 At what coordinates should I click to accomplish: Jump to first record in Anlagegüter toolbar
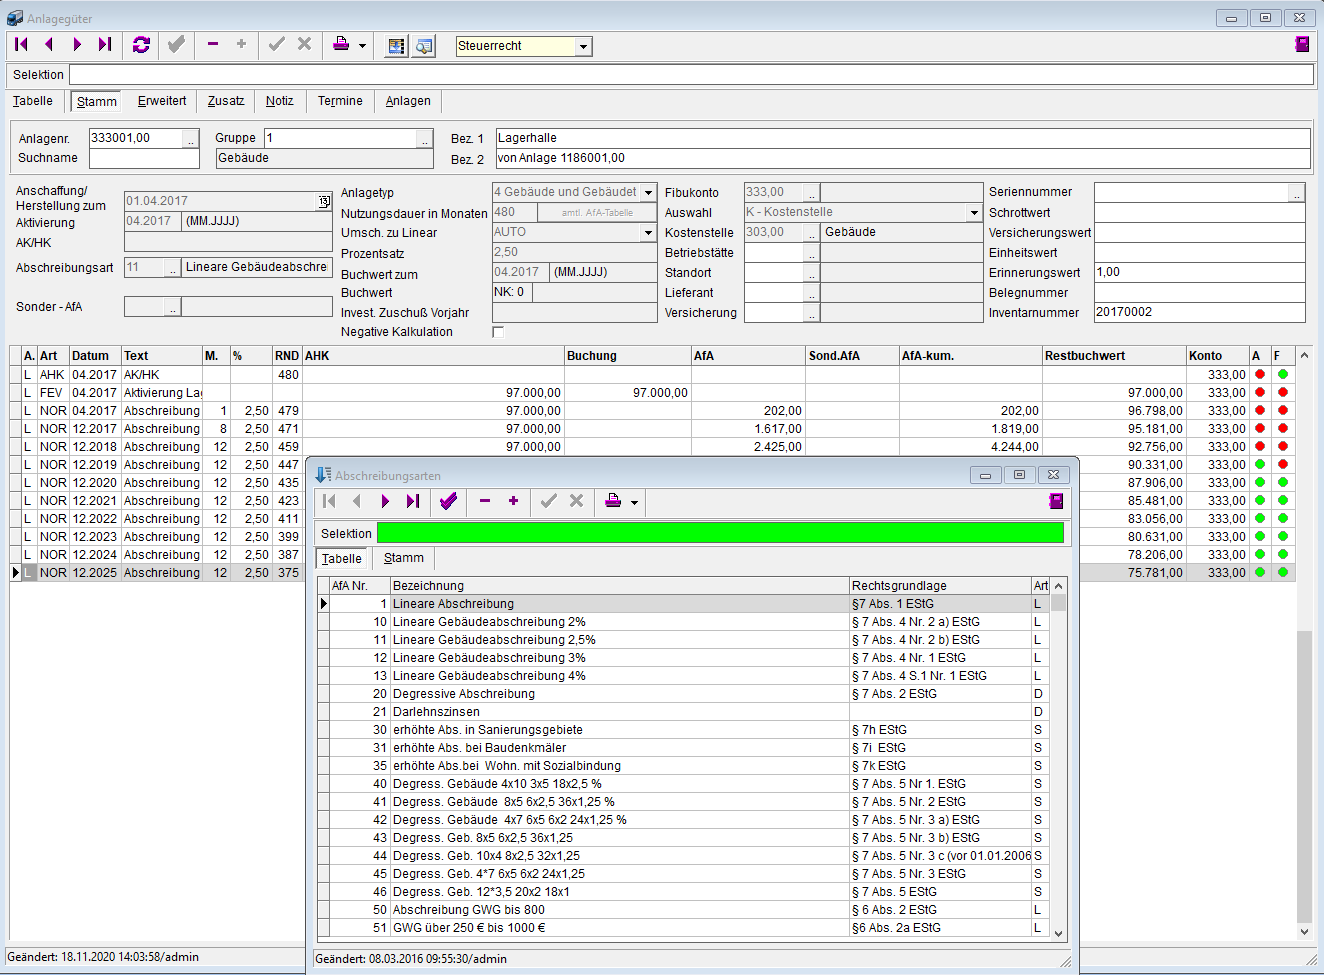[21, 44]
